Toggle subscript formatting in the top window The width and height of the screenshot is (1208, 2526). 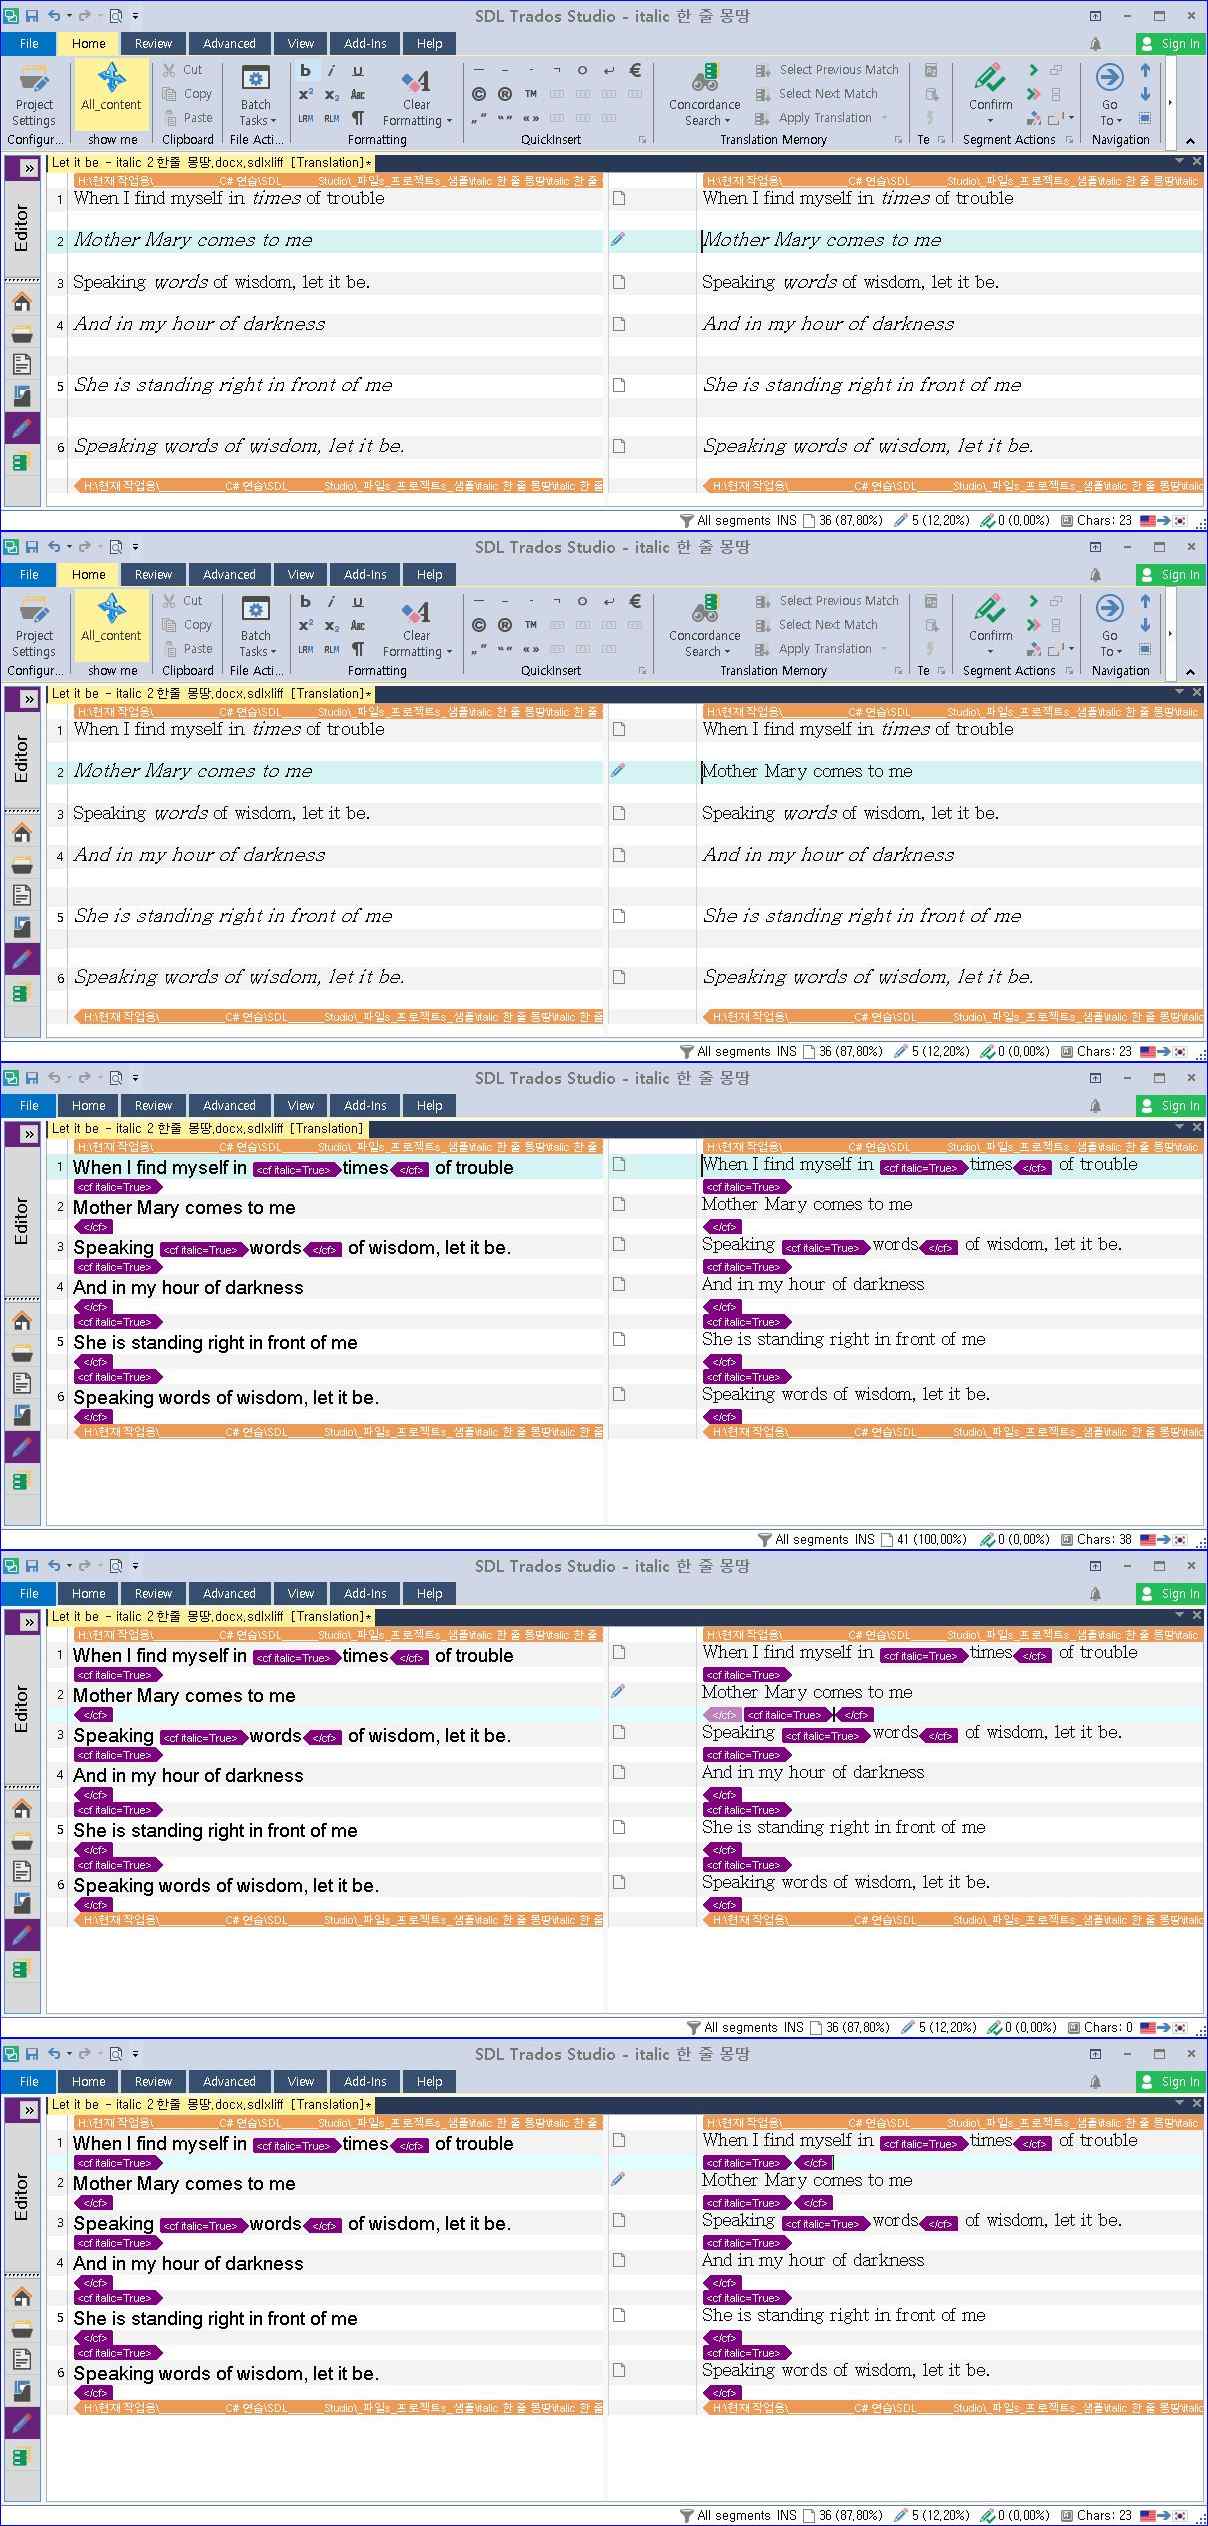331,94
